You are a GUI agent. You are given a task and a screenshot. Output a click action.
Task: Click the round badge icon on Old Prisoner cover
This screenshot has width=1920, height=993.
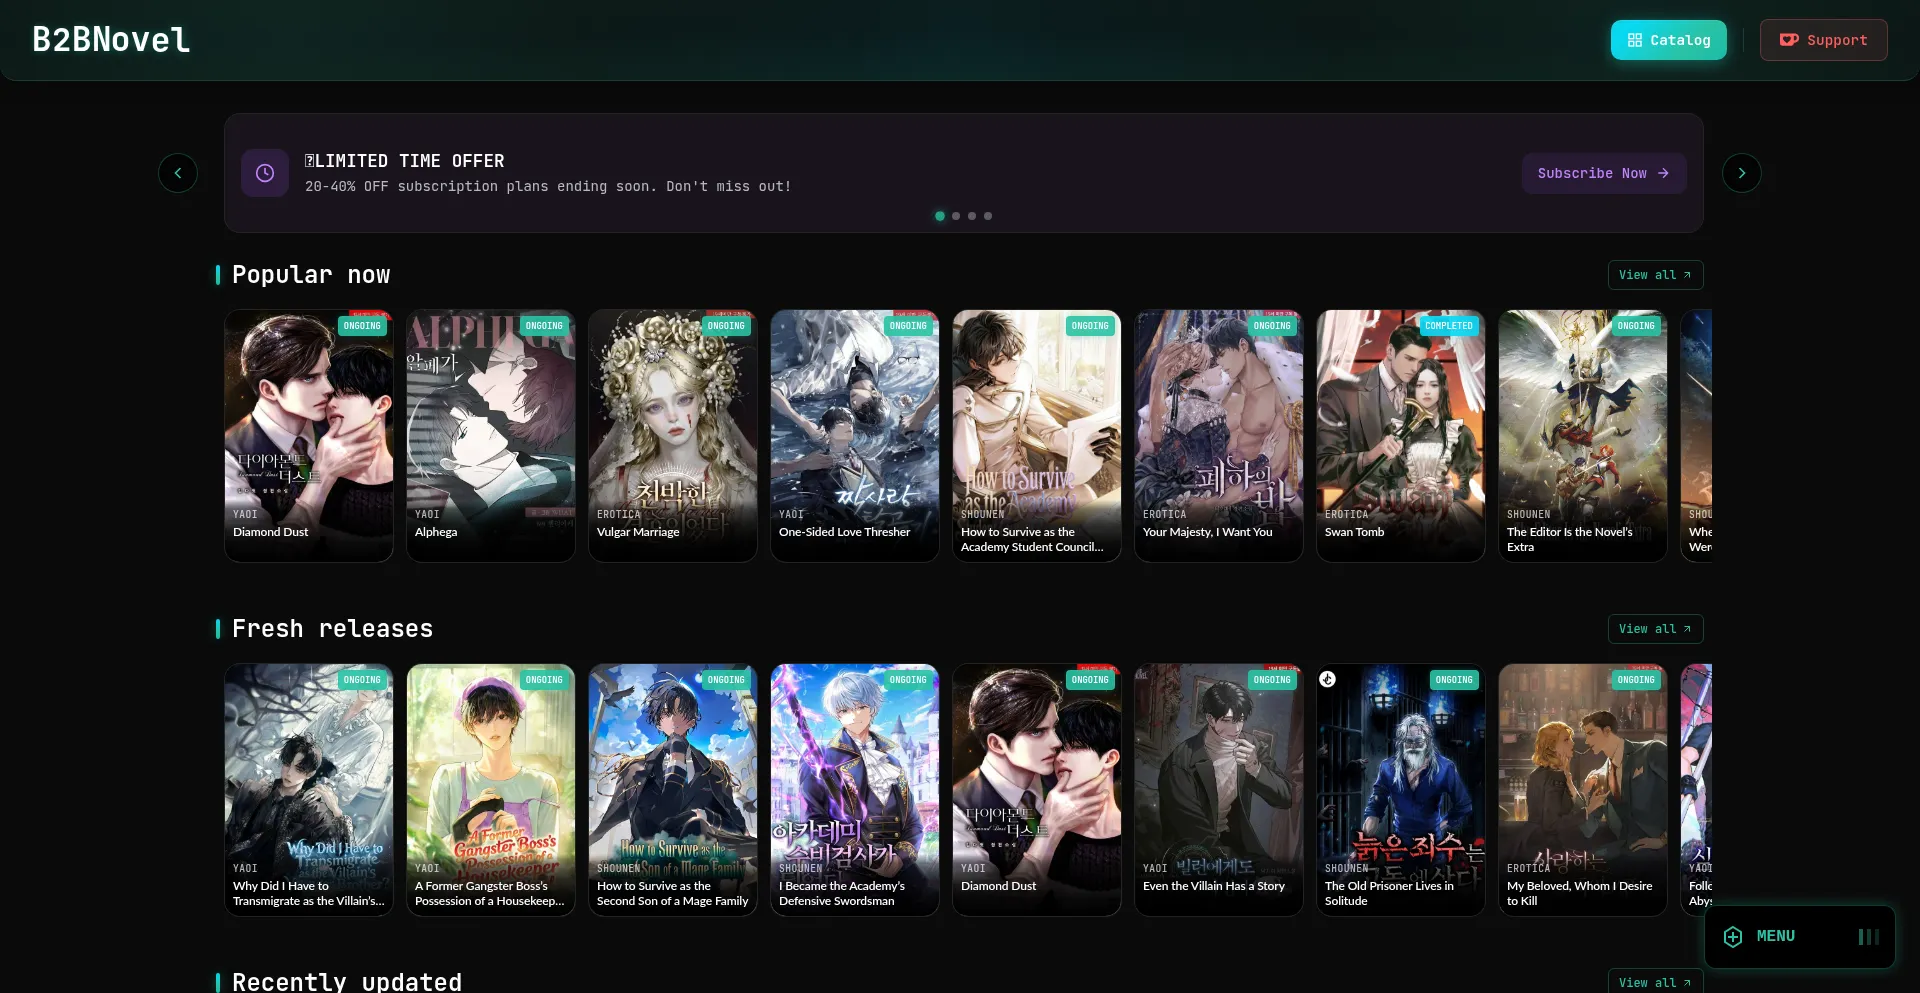[x=1328, y=679]
